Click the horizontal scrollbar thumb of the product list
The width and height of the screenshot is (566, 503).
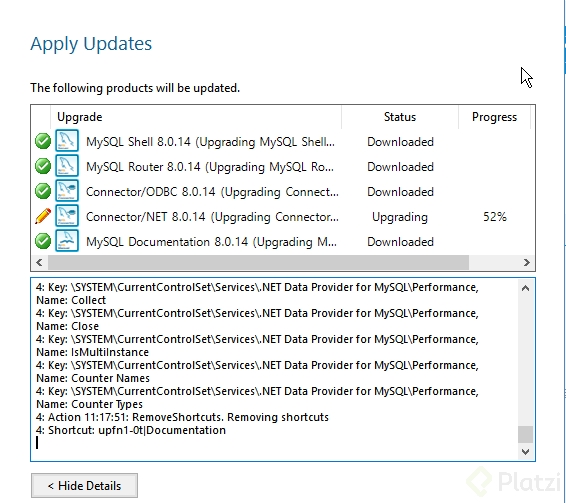[258, 263]
